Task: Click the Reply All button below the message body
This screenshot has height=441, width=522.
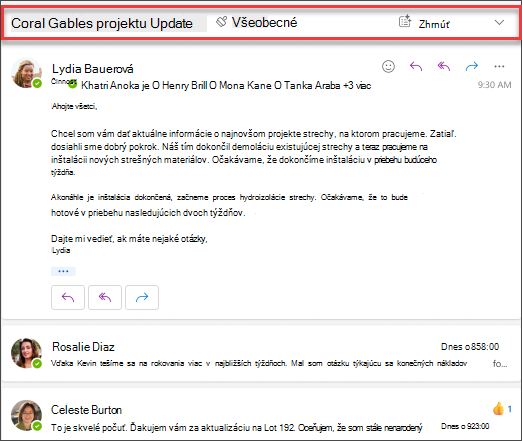Action: (x=105, y=297)
